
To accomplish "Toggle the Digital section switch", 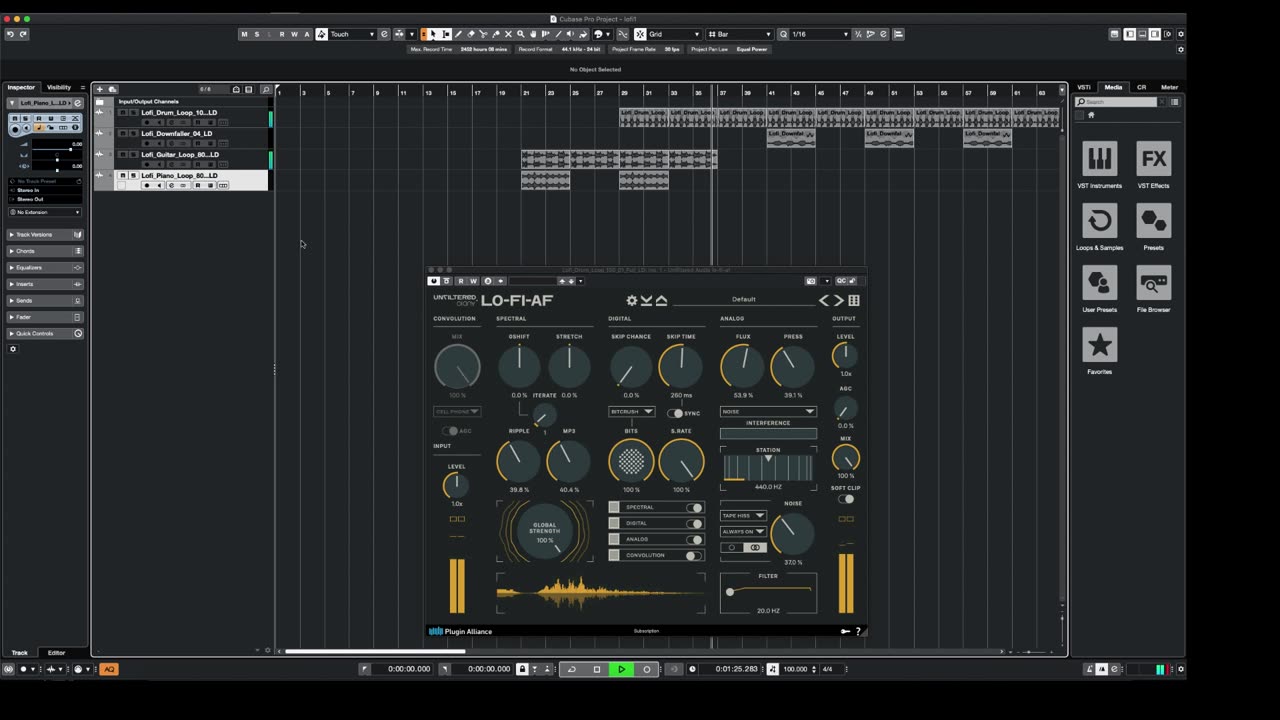I will point(693,523).
